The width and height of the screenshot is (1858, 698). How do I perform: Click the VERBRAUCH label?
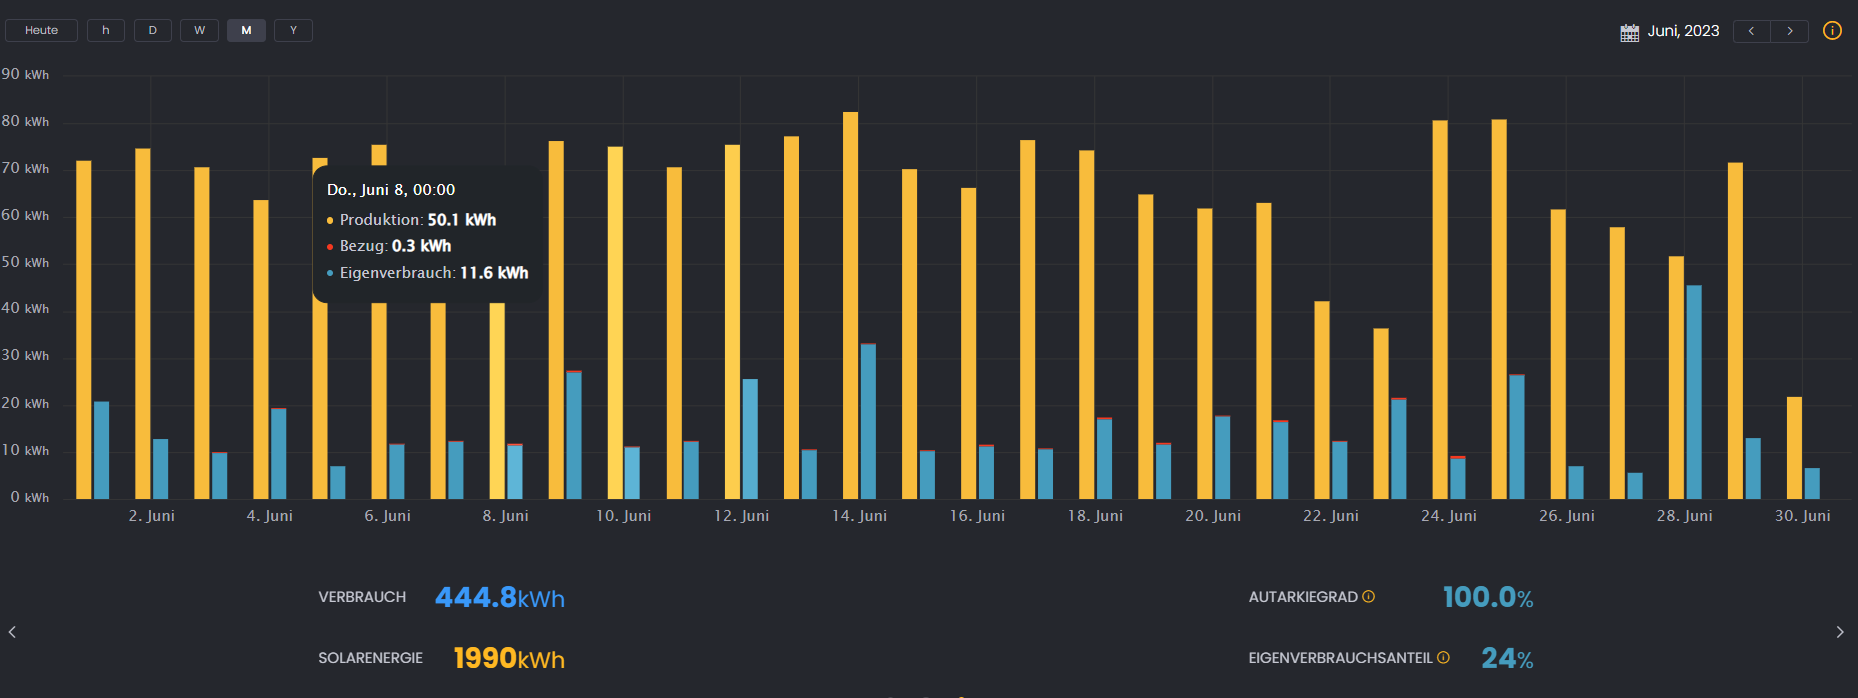pos(362,597)
